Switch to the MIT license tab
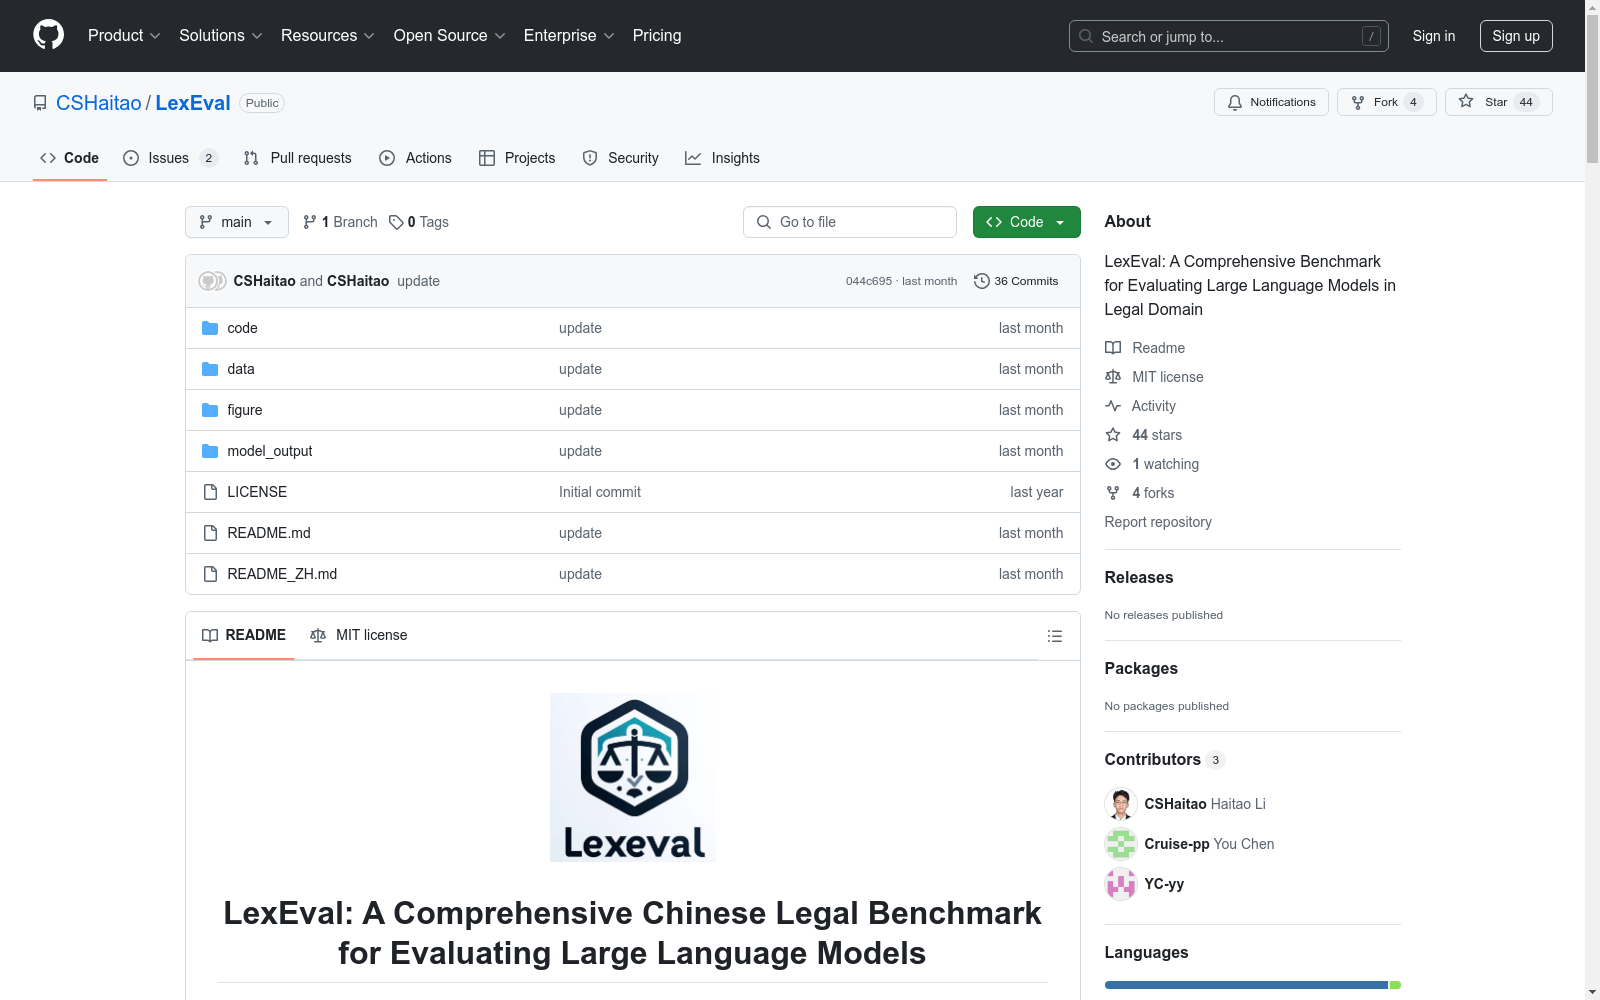 (x=359, y=635)
